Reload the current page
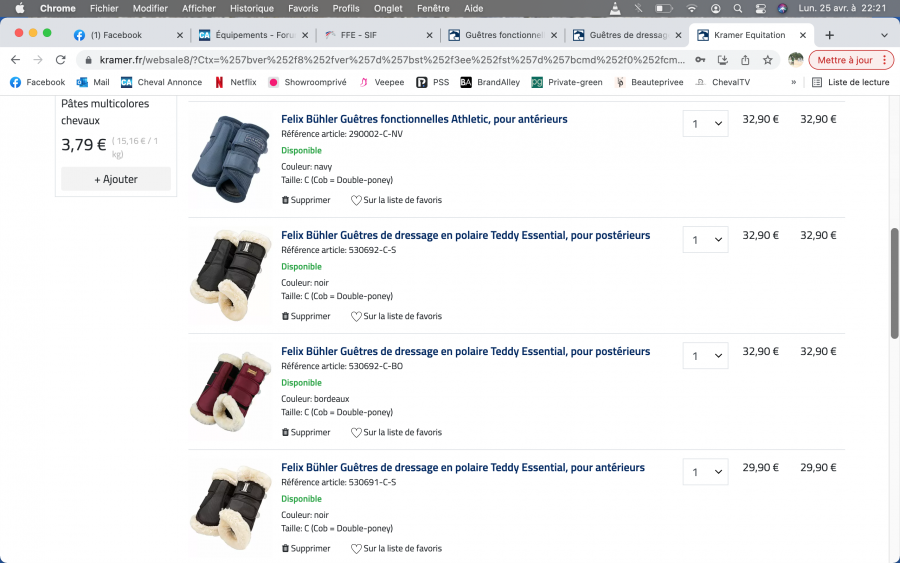The height and width of the screenshot is (563, 900). 59,59
